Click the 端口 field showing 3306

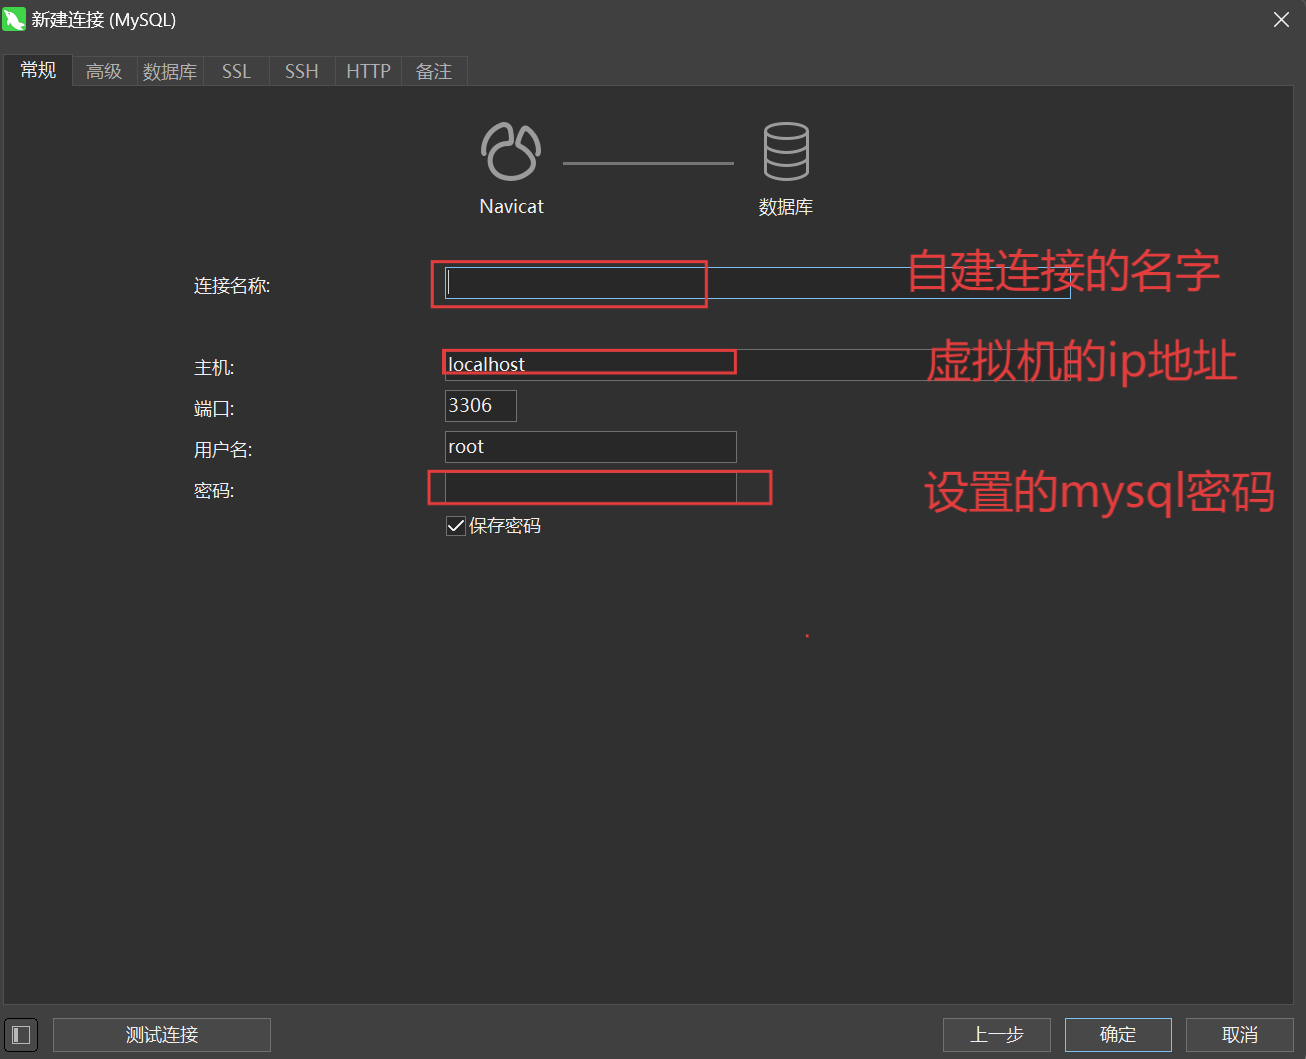click(x=480, y=405)
